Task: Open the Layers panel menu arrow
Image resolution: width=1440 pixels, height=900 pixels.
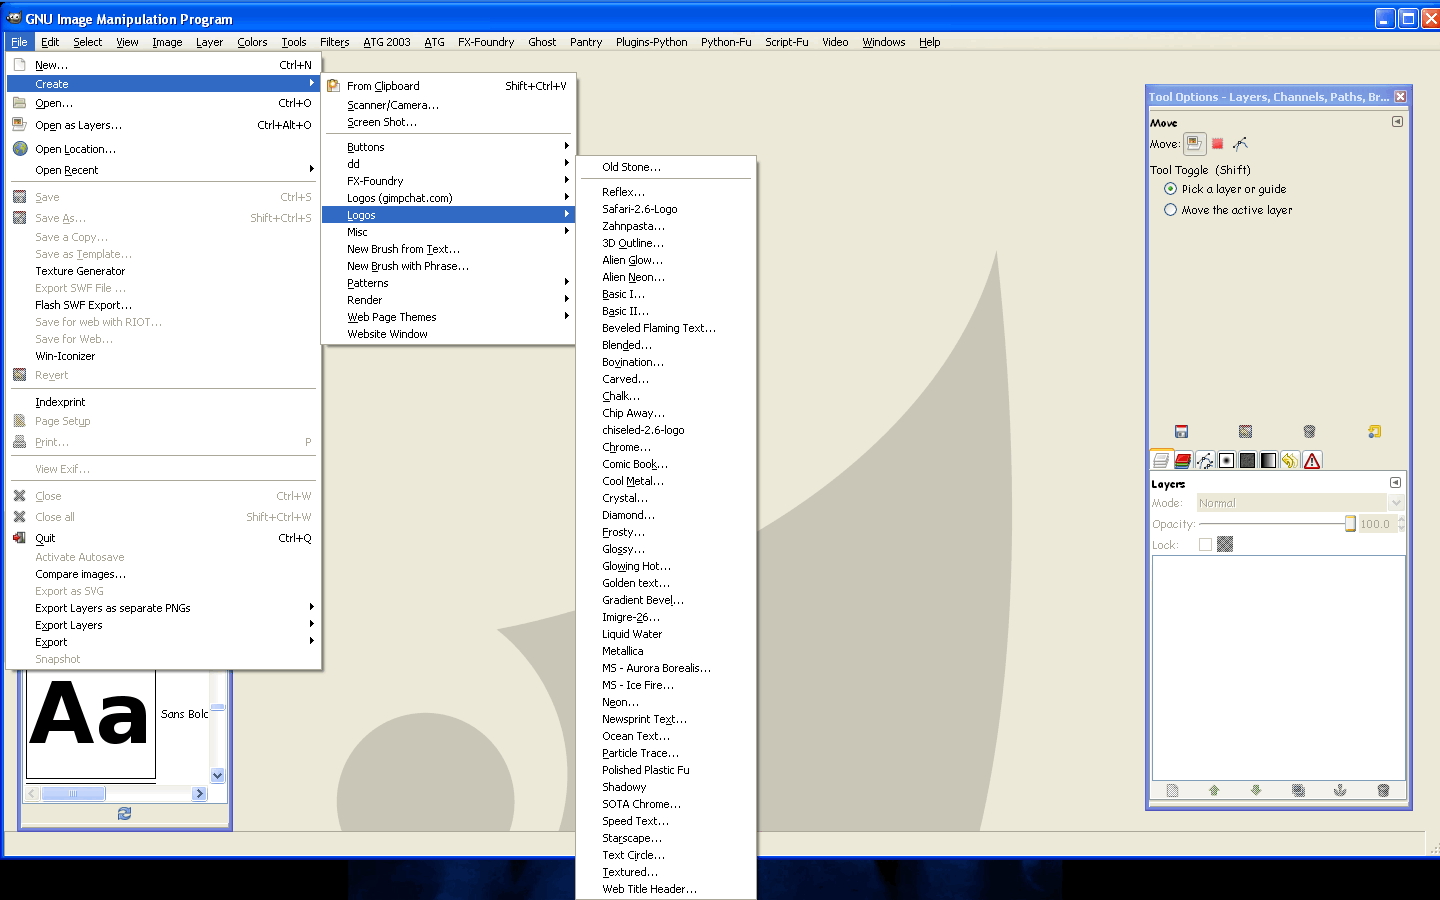Action: pos(1395,483)
